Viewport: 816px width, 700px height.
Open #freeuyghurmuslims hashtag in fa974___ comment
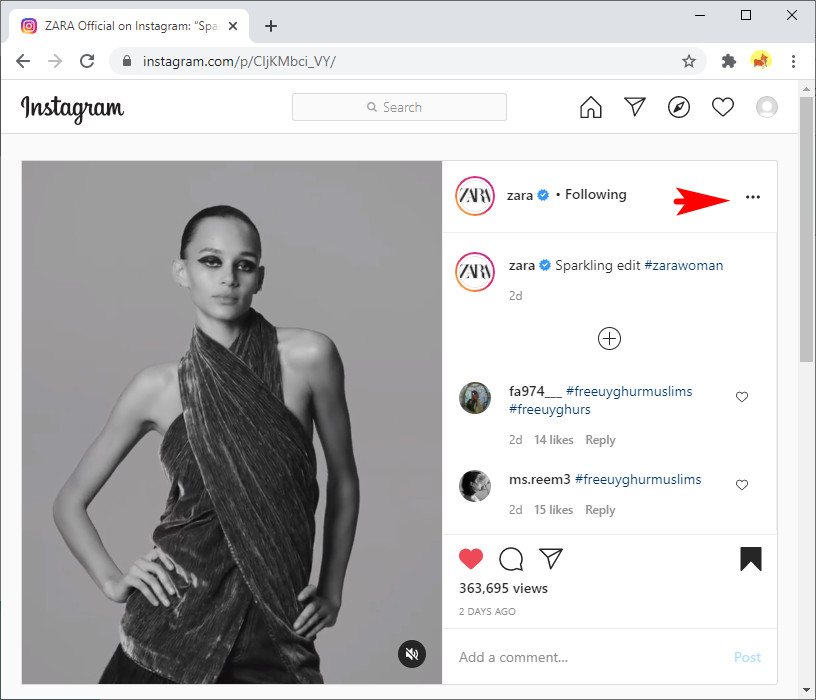[x=629, y=391]
